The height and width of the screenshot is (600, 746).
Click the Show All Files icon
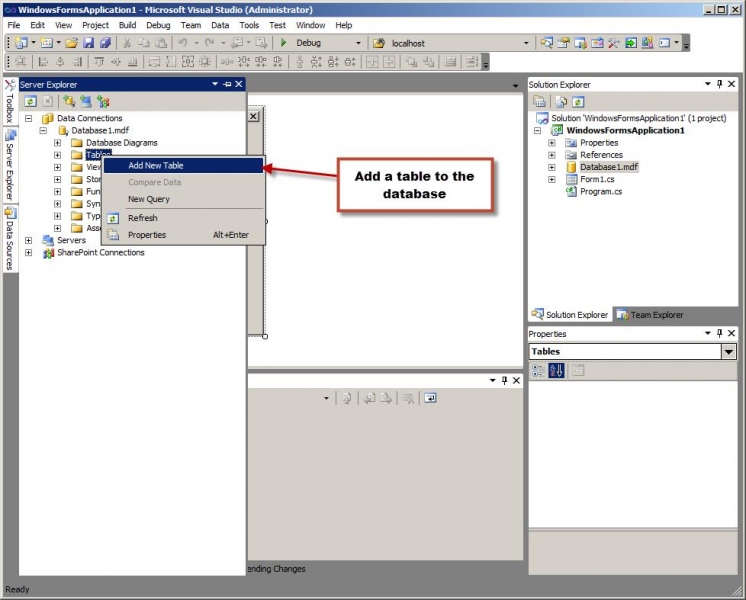[561, 101]
